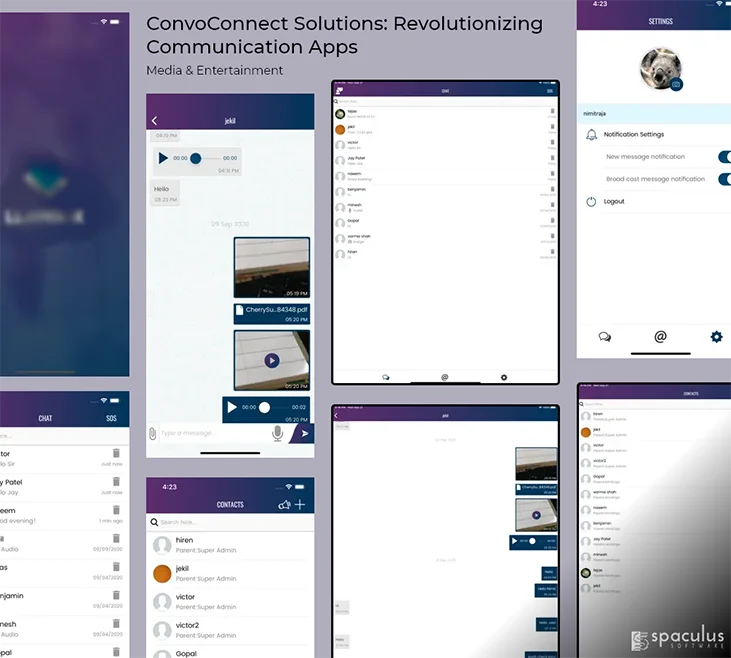This screenshot has width=731, height=658.
Task: Play the first audio message in phone jekil chat
Action: point(163,158)
